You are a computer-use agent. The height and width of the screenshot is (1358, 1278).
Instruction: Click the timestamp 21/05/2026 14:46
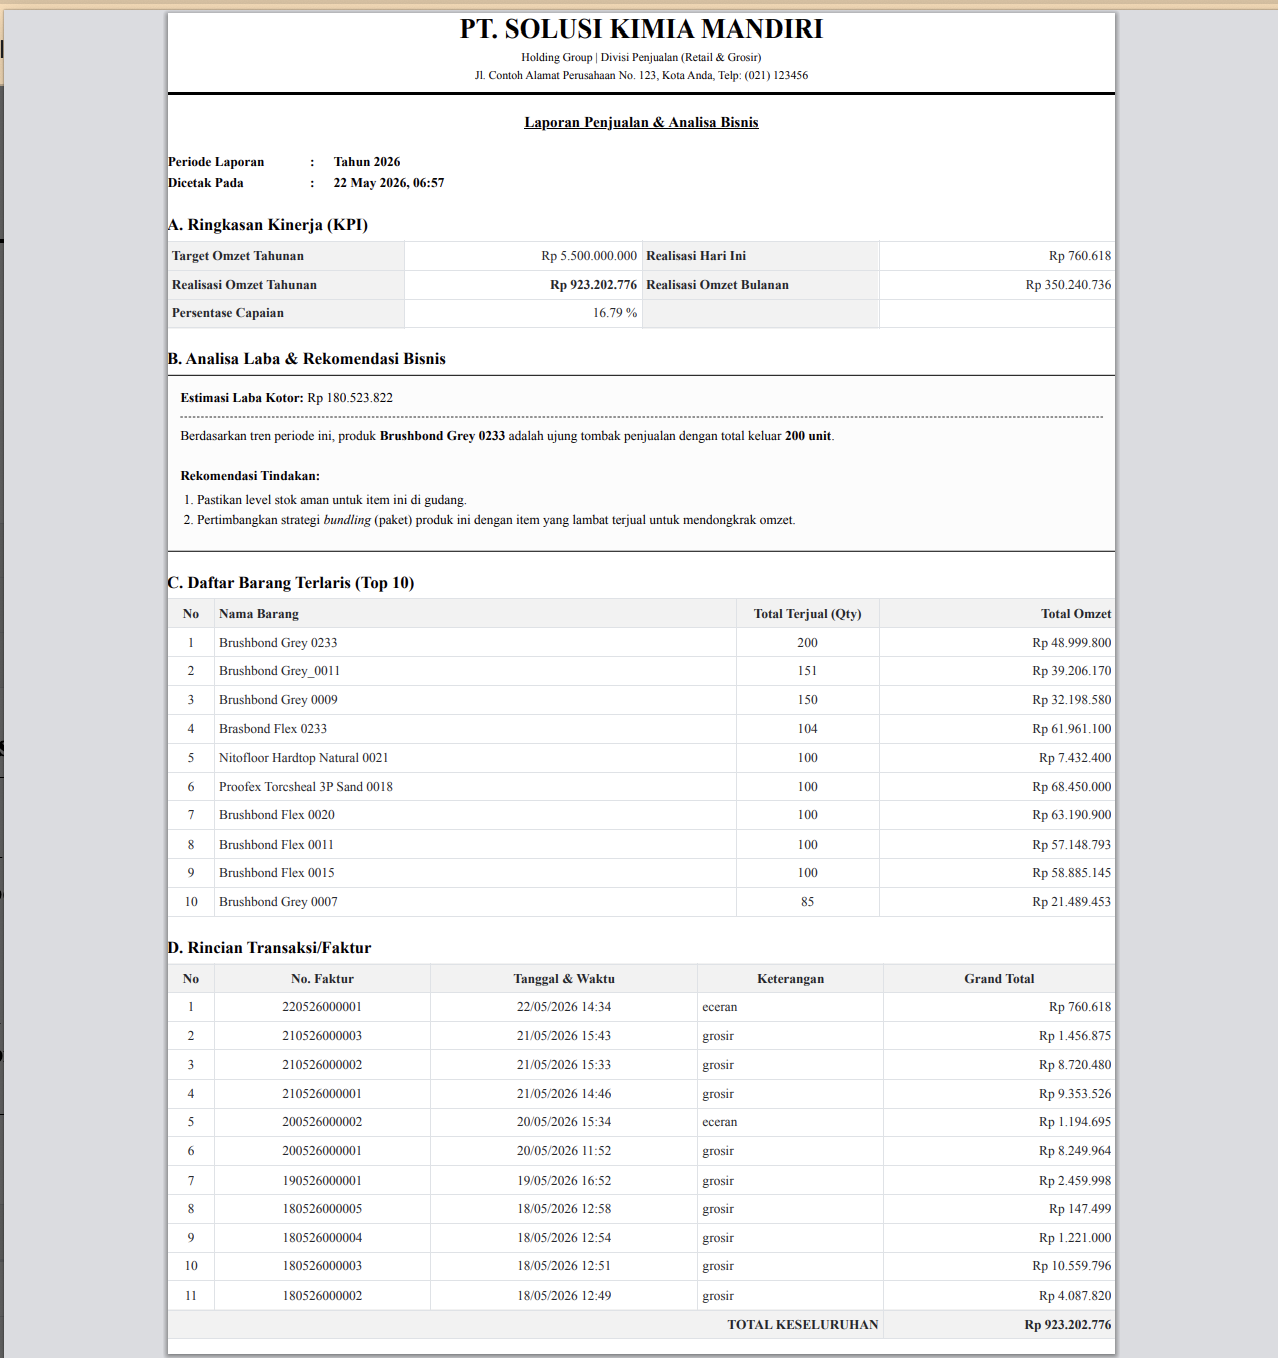tap(564, 1094)
